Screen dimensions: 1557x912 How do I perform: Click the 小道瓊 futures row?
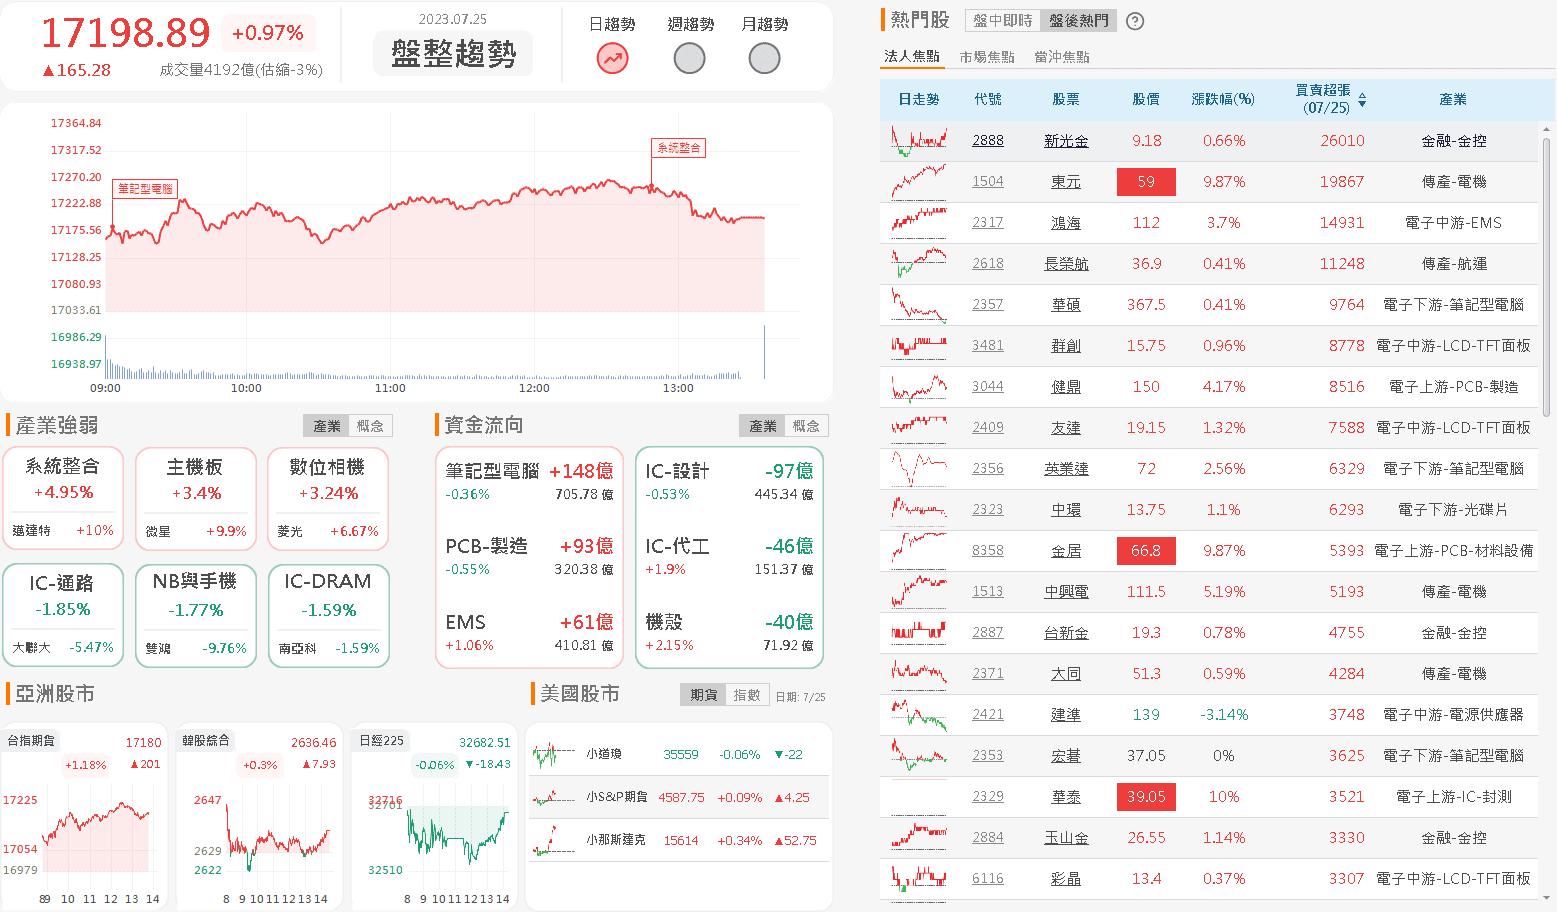(679, 754)
